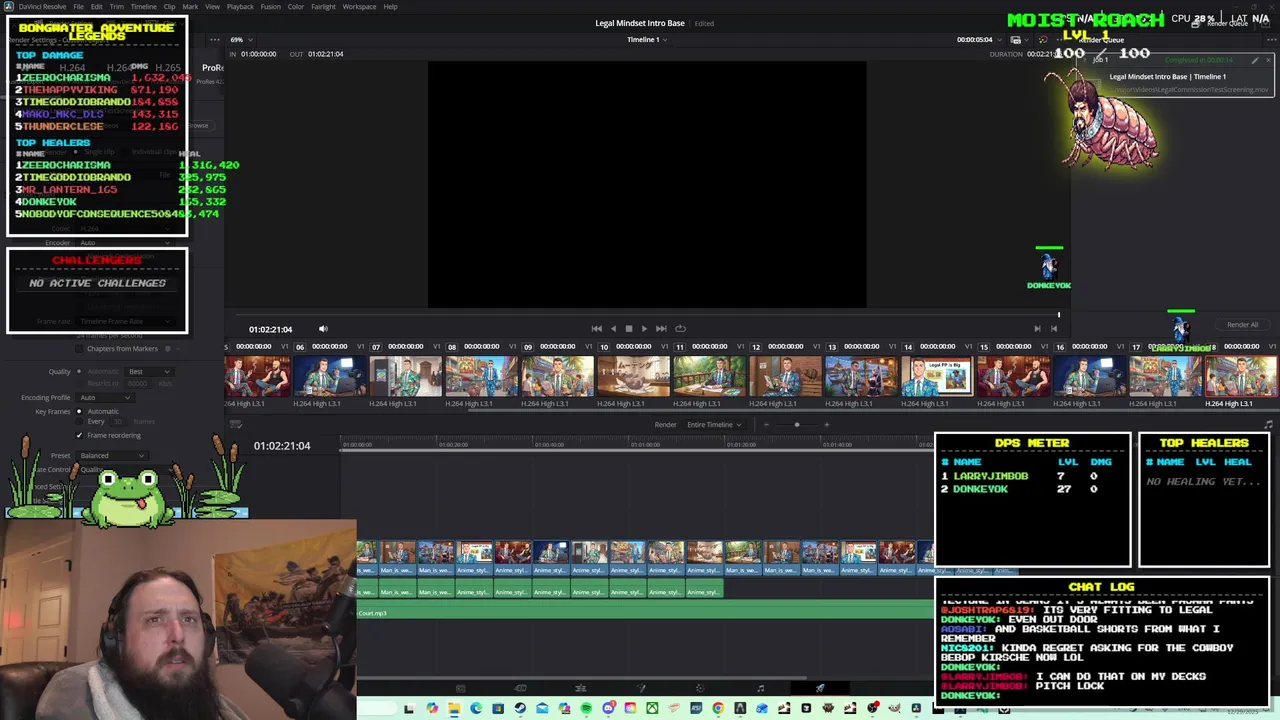Toggle loop playback in the viewer

point(680,328)
